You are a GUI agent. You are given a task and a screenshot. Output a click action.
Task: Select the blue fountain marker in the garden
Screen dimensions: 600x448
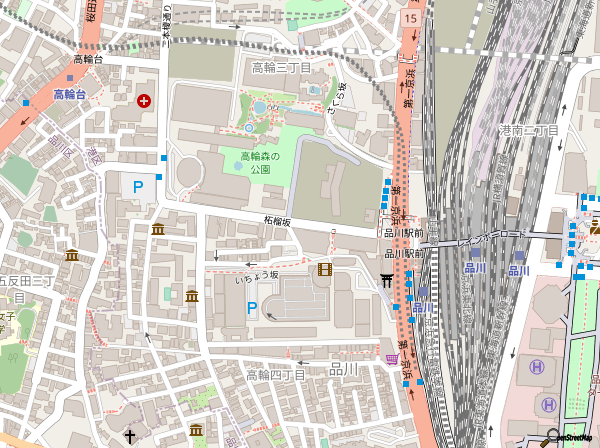pos(249,127)
